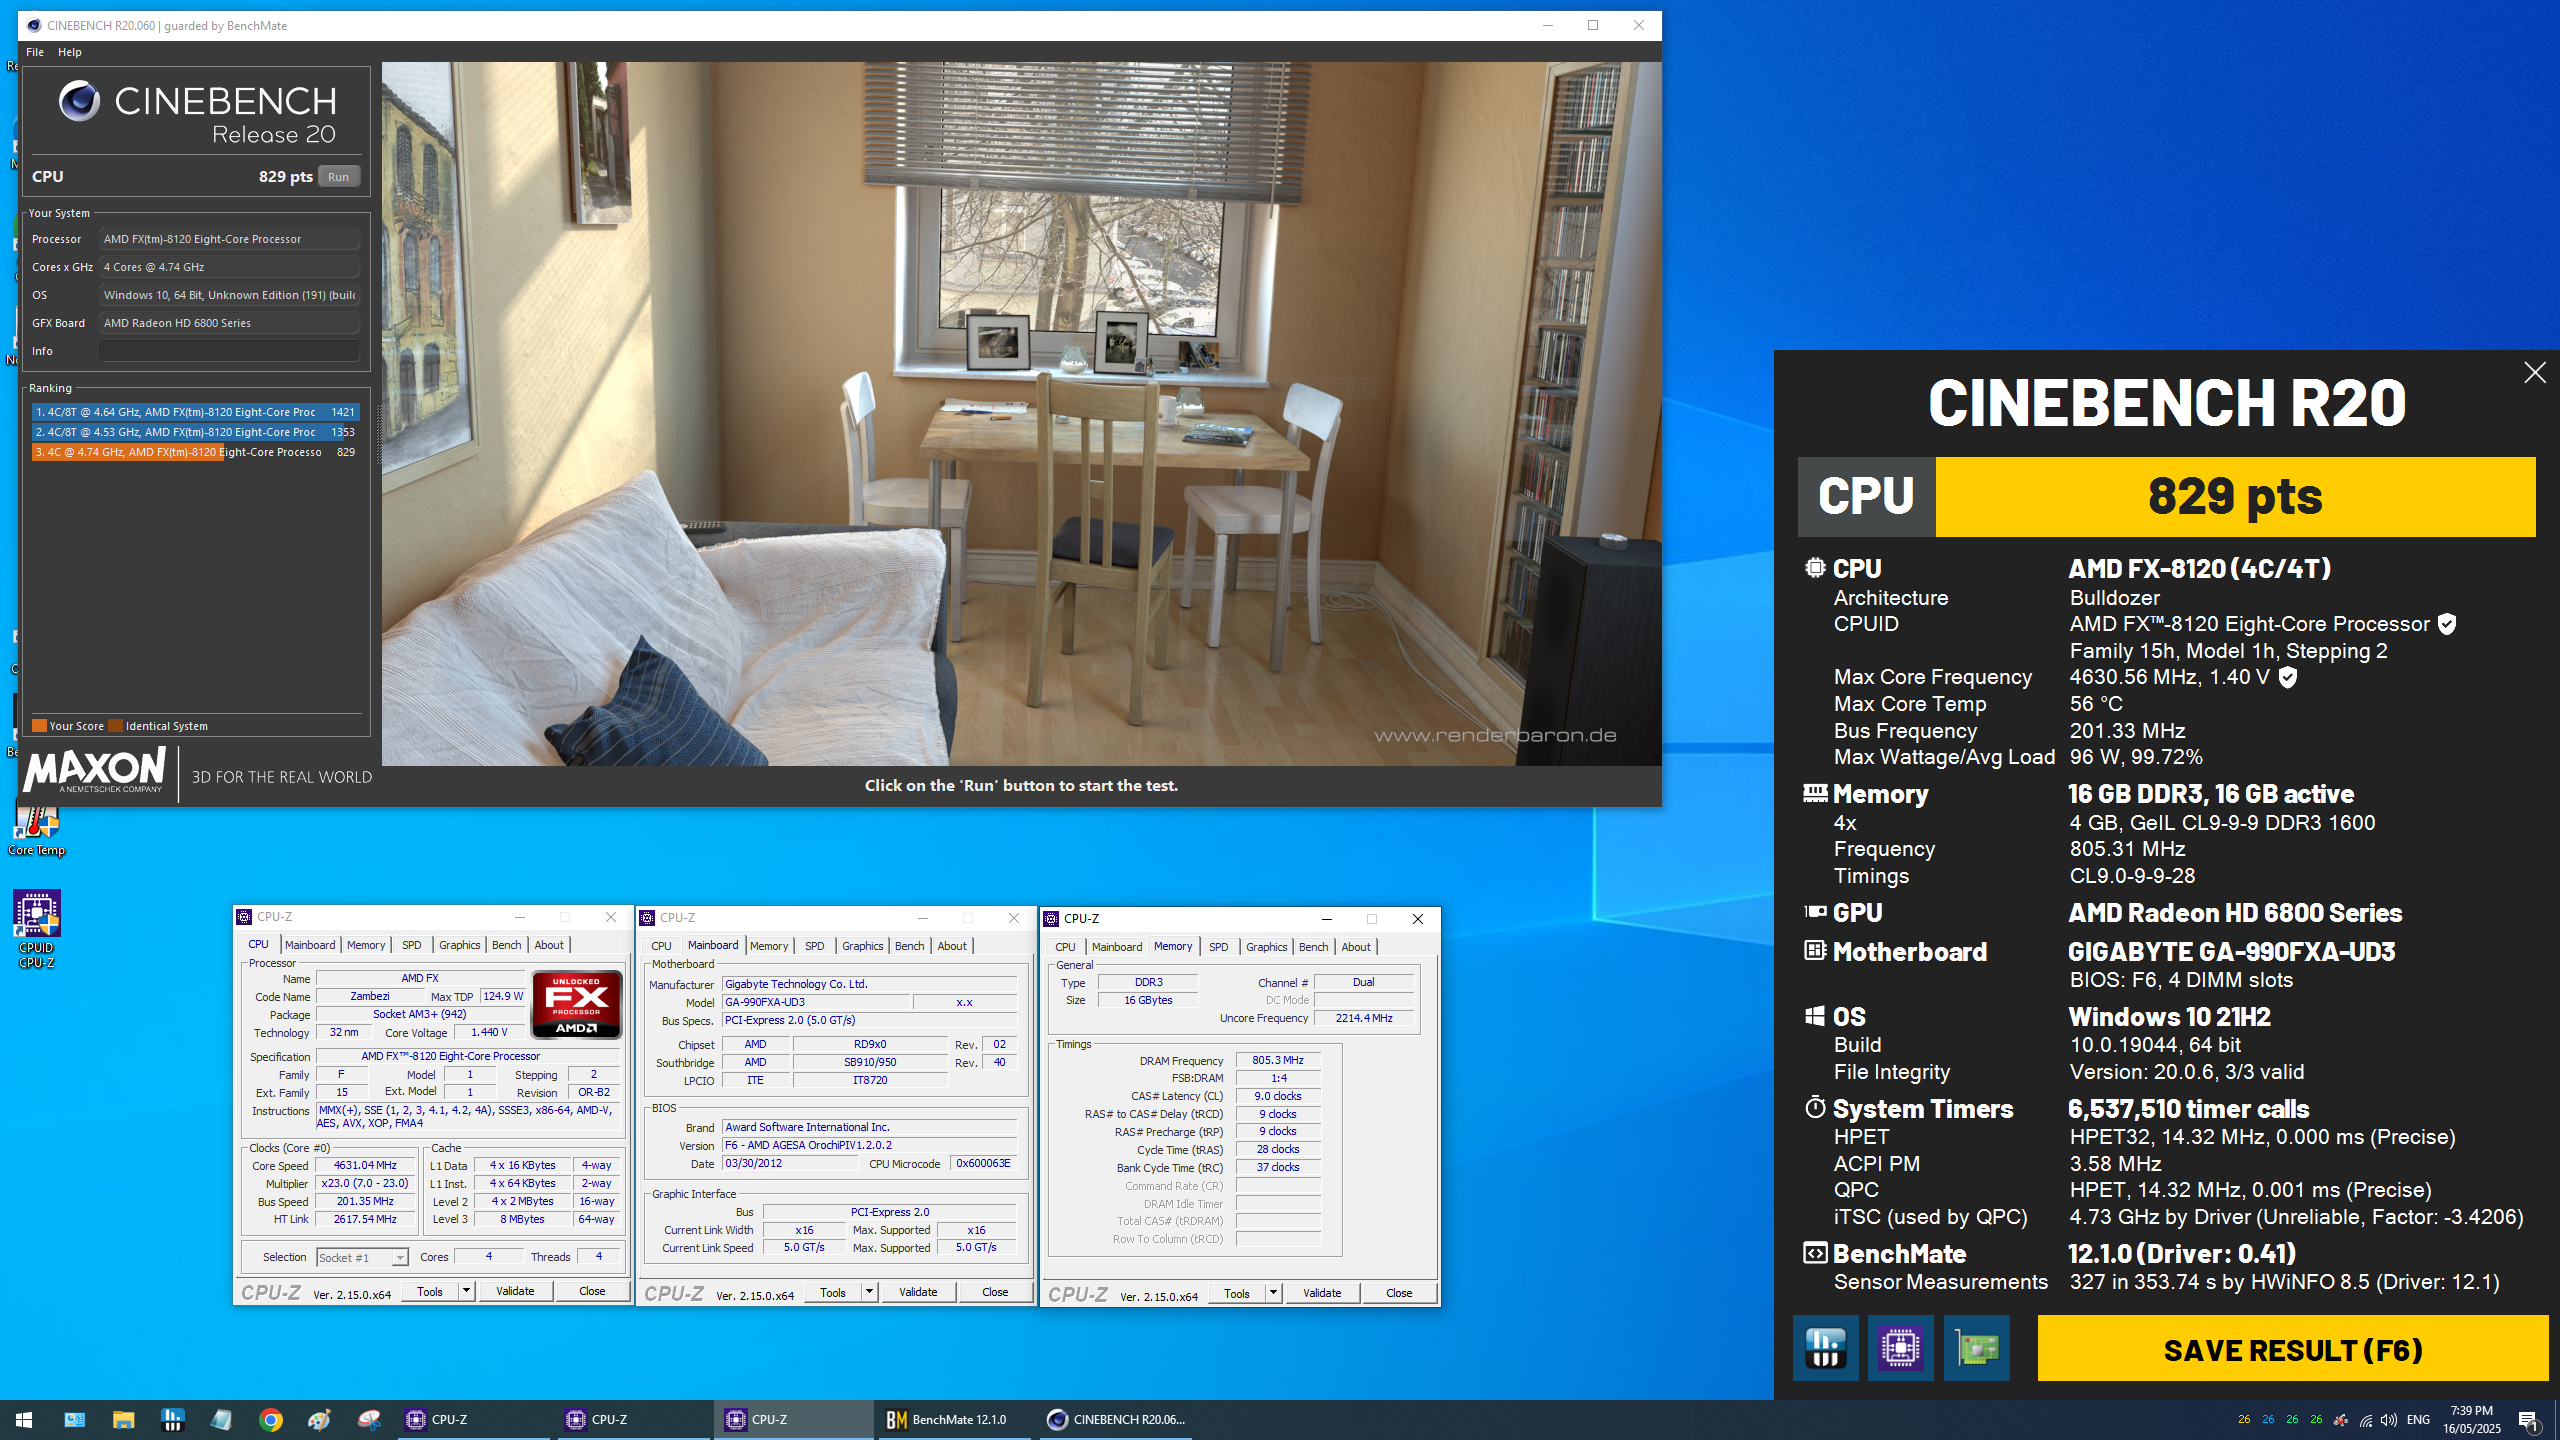Open the volume control in system tray
The image size is (2560, 1440).
(x=2389, y=1420)
